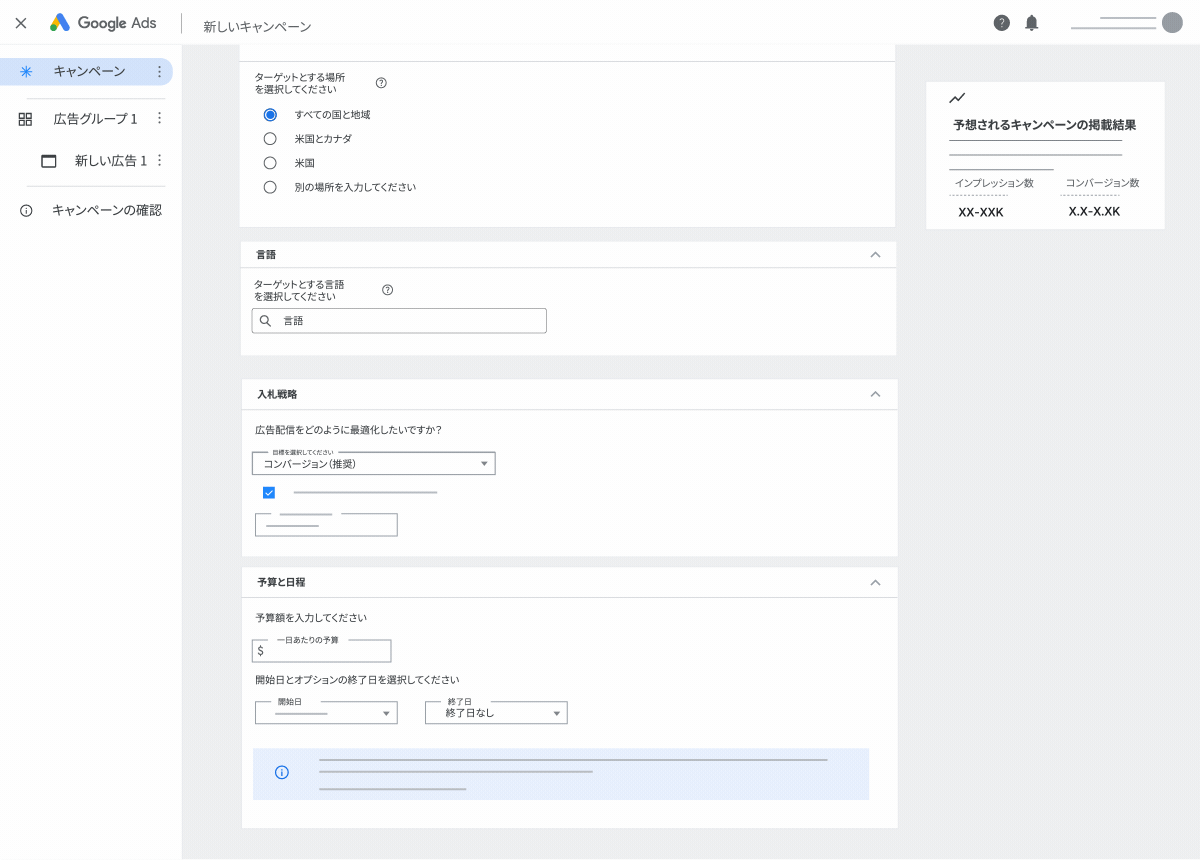Open the 終了日 終了日なし dropdown
The width and height of the screenshot is (1200, 860).
(x=496, y=713)
